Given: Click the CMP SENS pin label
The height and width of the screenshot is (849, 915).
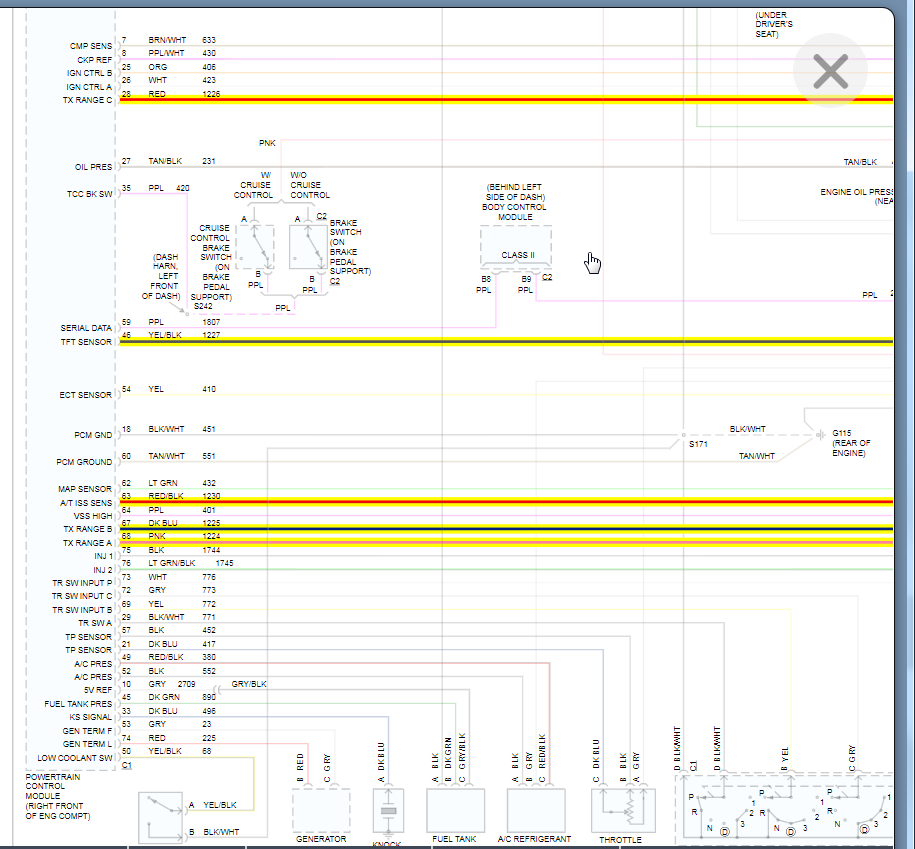Looking at the screenshot, I should (x=91, y=46).
